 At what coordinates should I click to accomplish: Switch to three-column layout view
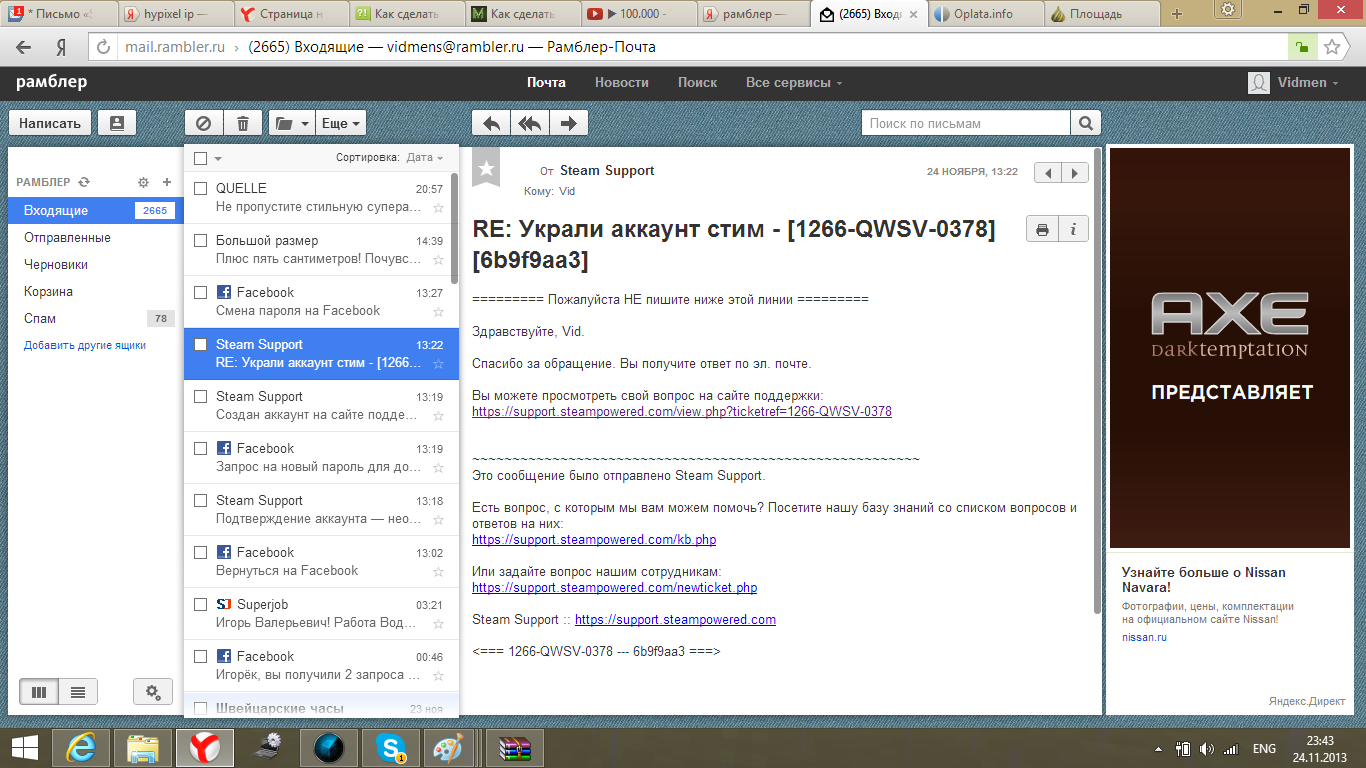[x=39, y=691]
